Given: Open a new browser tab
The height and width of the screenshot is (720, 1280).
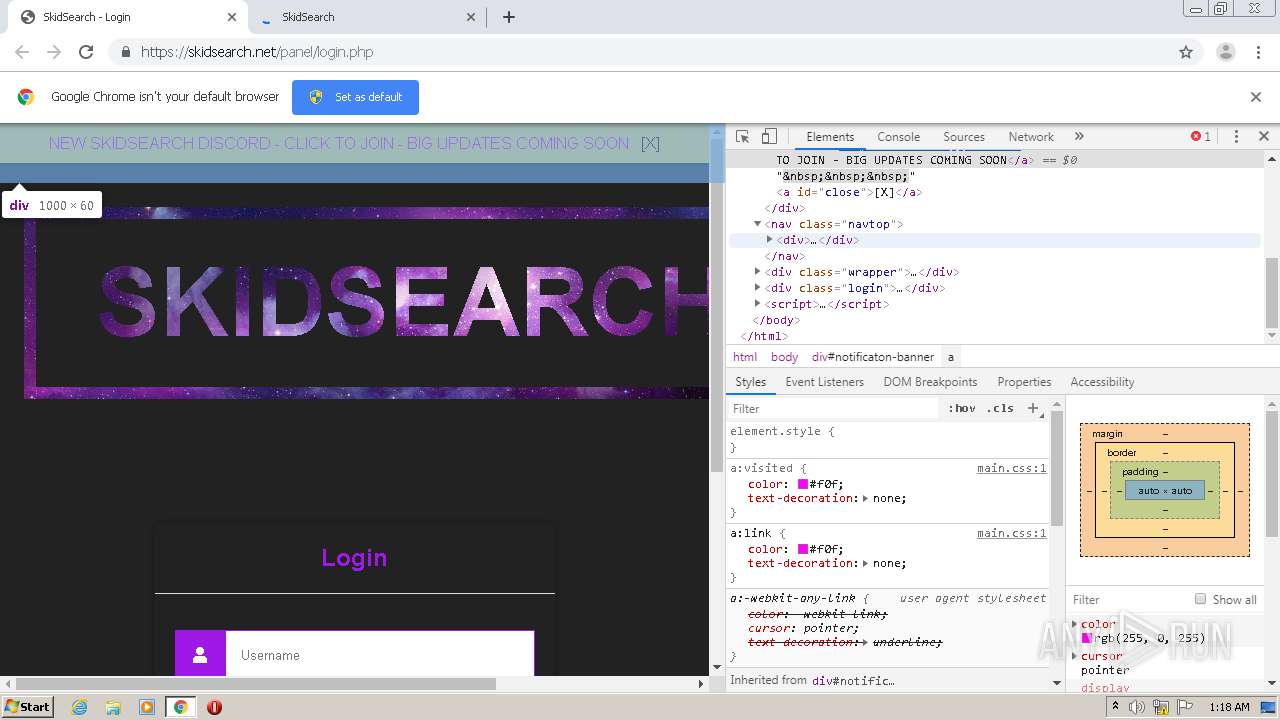Looking at the screenshot, I should pos(508,17).
